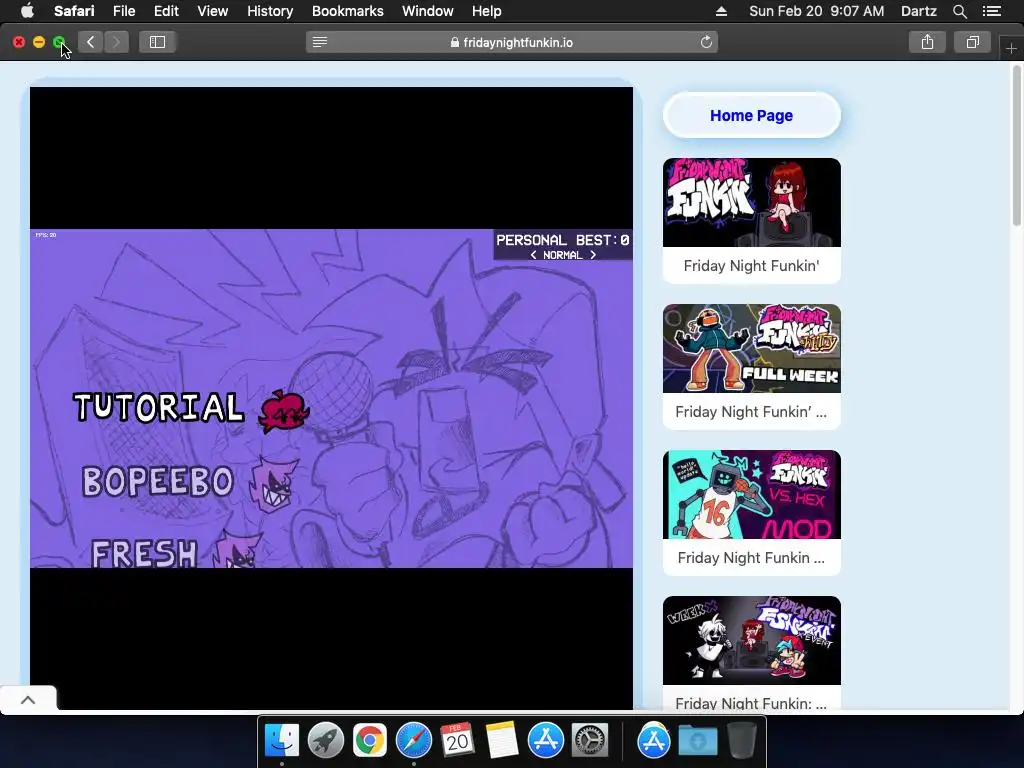This screenshot has width=1024, height=768.
Task: Open the Downloads folder in the Dock
Action: [x=697, y=741]
